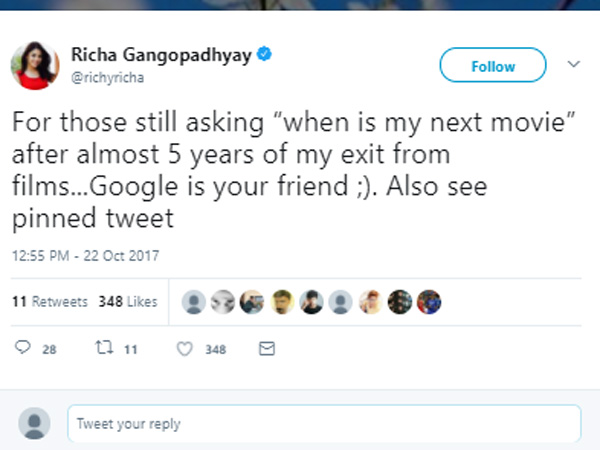The image size is (600, 450).
Task: Focus the Tweet your reply field
Action: [324, 424]
